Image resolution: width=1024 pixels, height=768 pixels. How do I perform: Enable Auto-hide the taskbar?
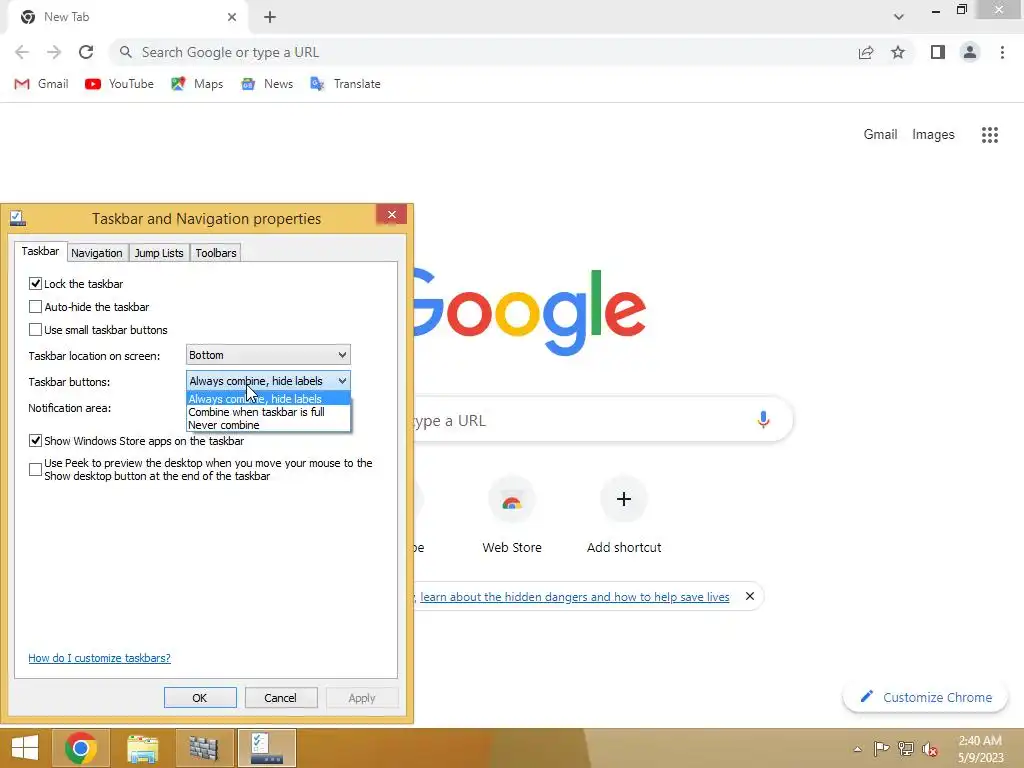click(35, 306)
